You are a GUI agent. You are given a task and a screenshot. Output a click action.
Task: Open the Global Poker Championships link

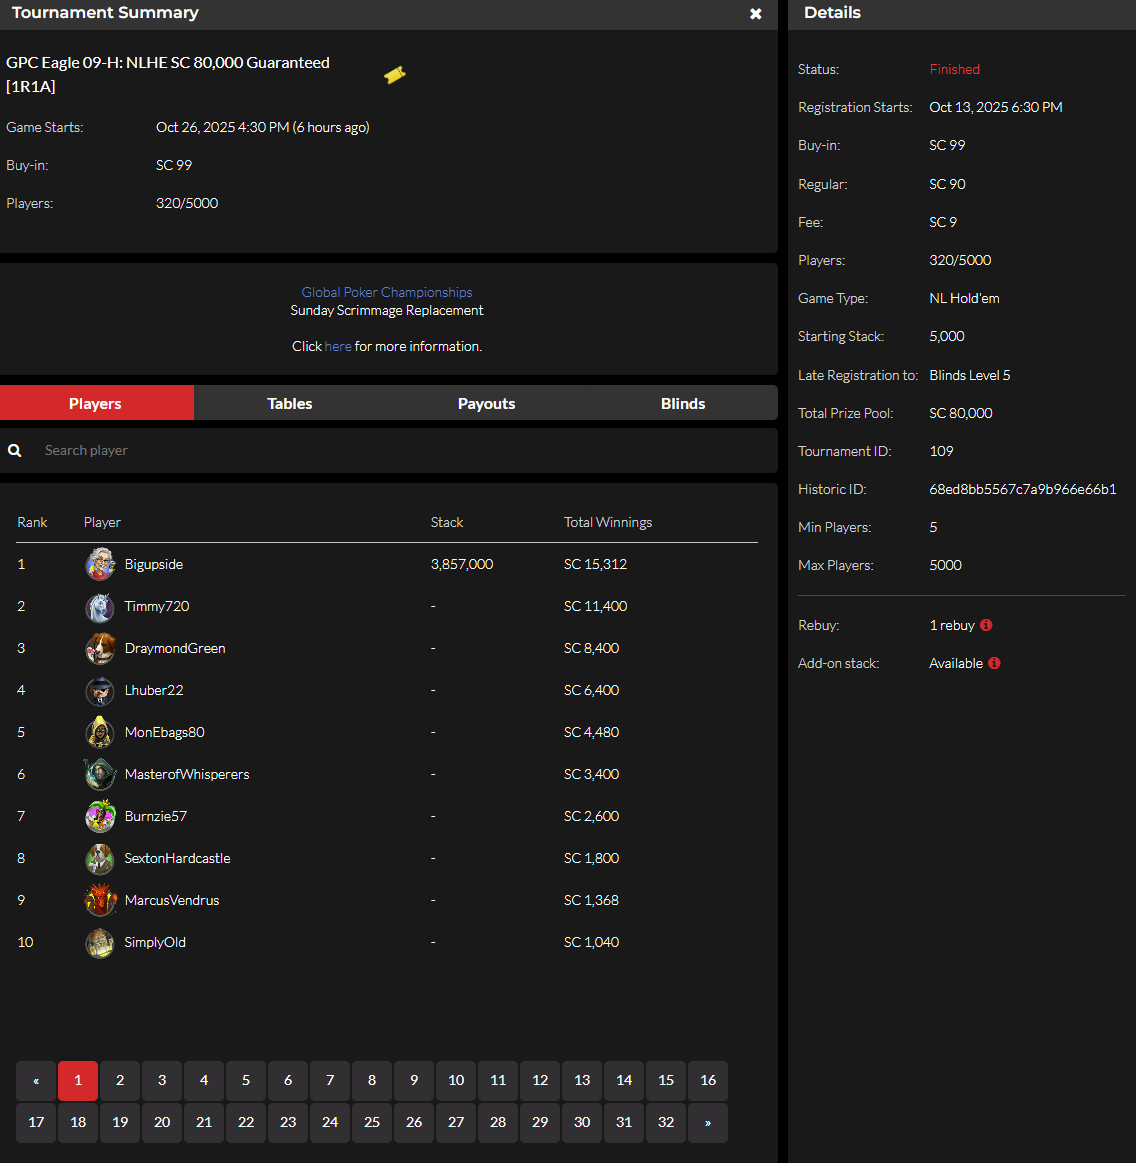[x=386, y=292]
